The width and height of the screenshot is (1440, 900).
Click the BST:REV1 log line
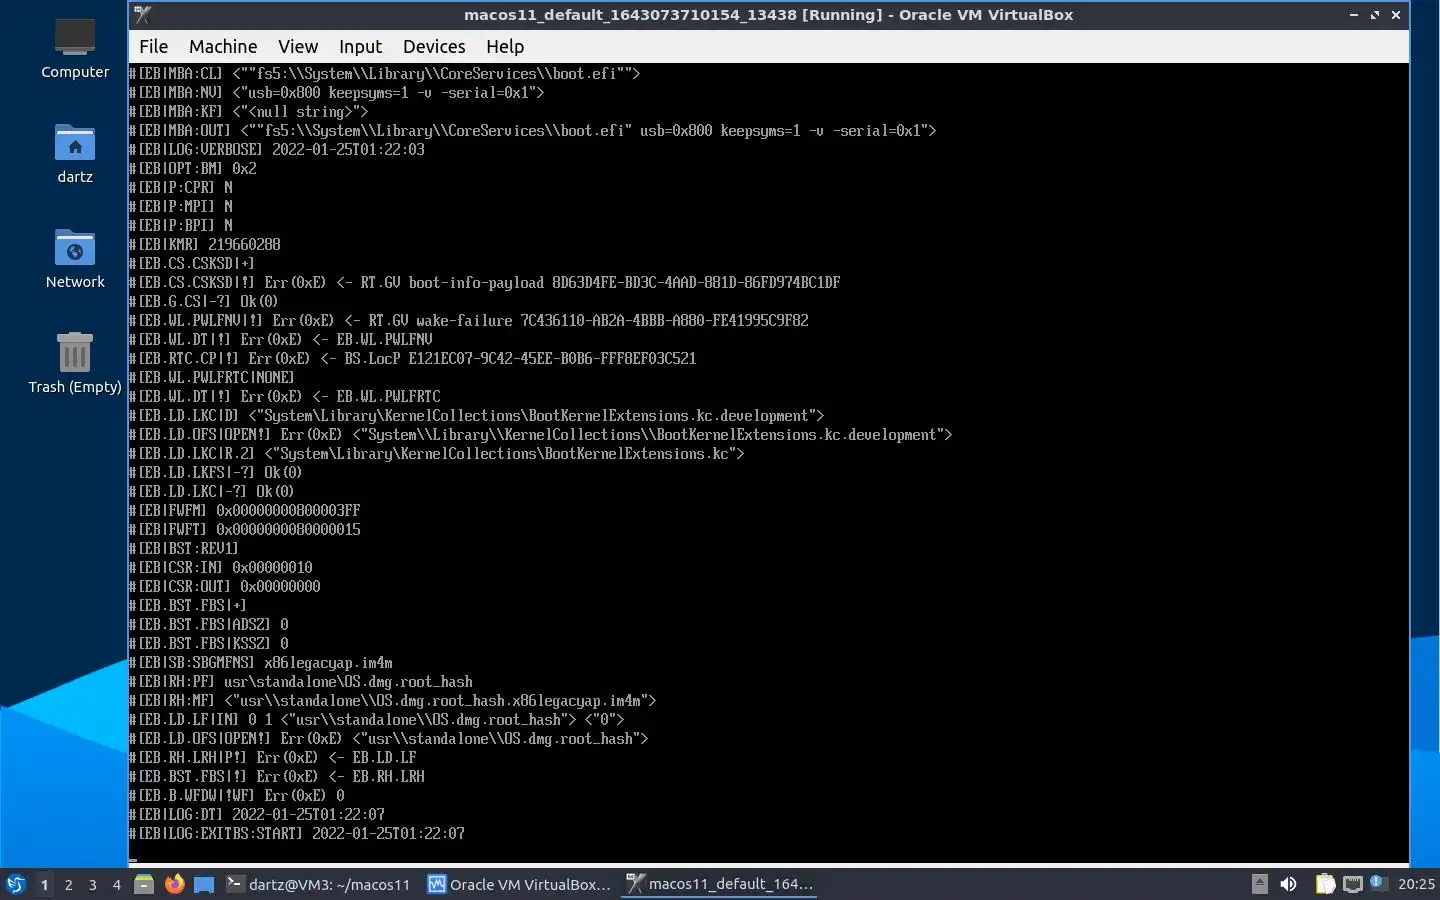(184, 548)
